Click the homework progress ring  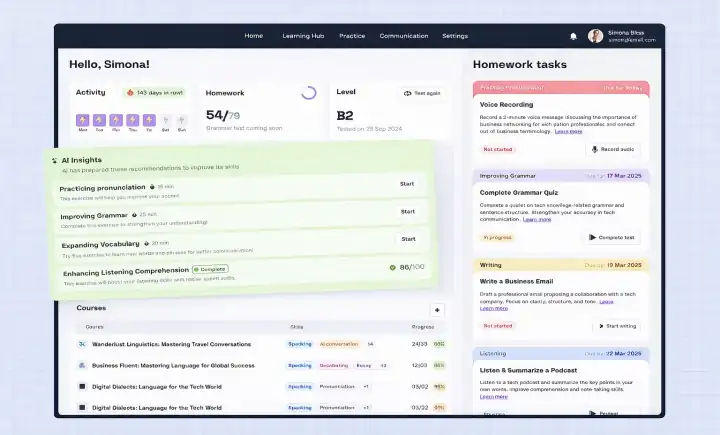(x=309, y=93)
